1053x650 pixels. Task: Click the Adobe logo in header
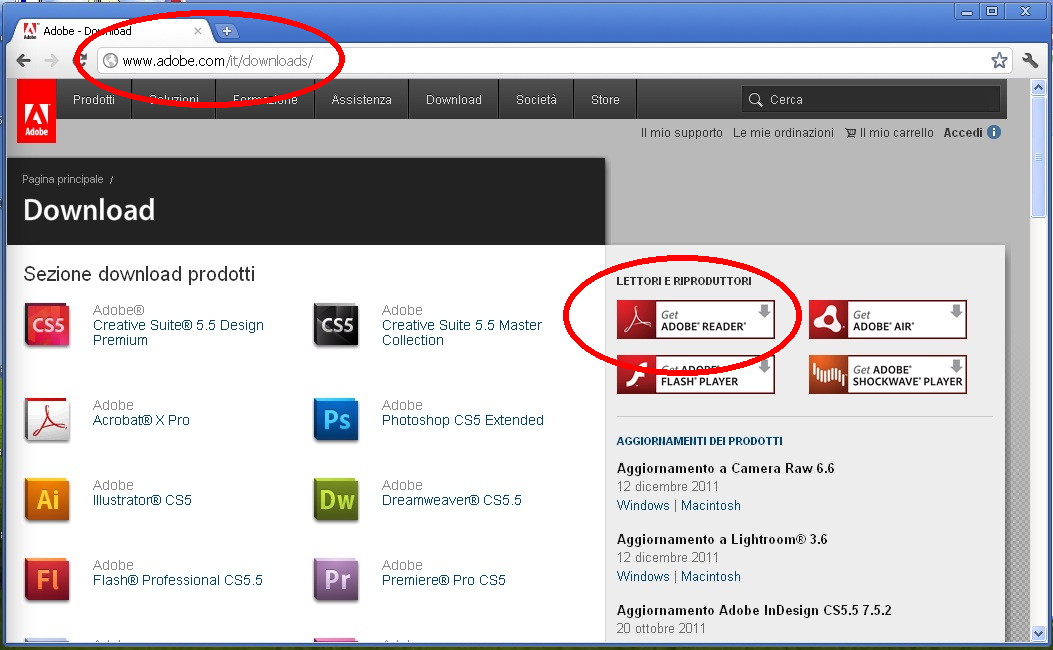point(36,110)
